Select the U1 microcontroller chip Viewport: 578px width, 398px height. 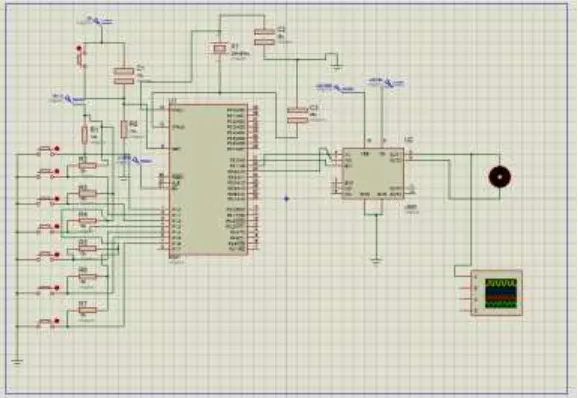click(x=208, y=180)
